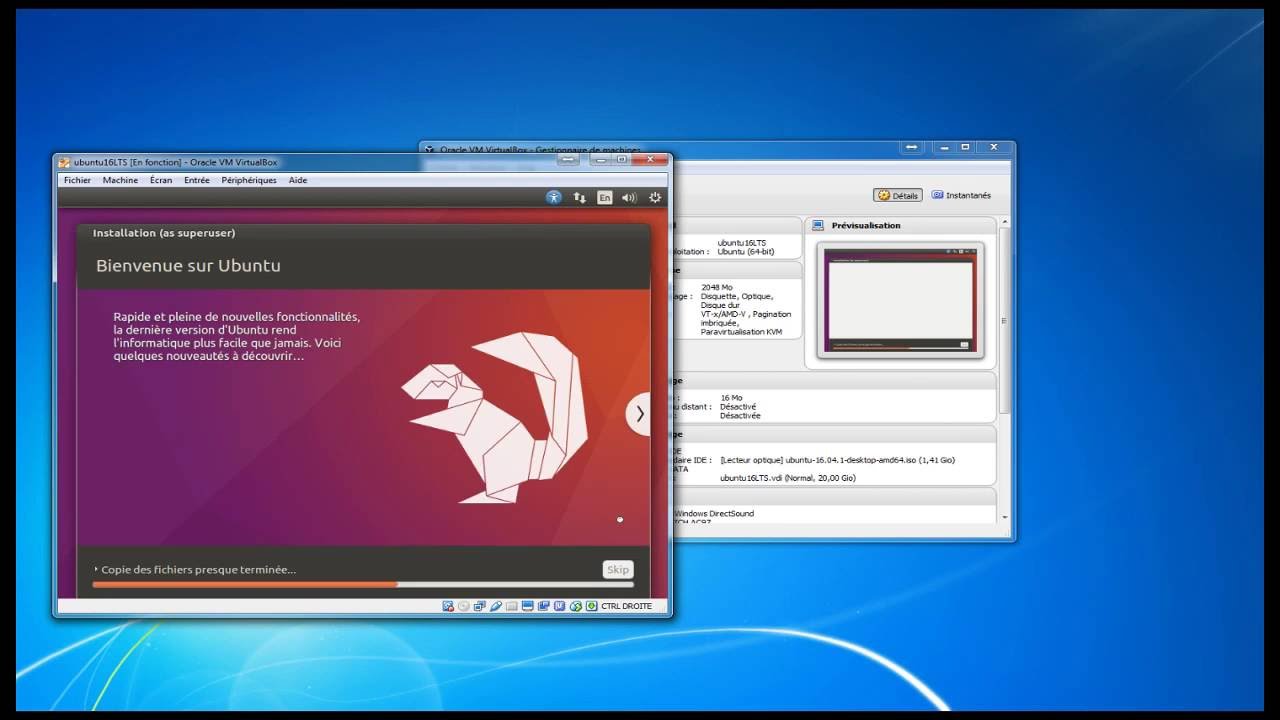Viewport: 1280px width, 720px height.
Task: Click the 'ubuntu16LTS' name value in Manager
Action: [x=742, y=242]
